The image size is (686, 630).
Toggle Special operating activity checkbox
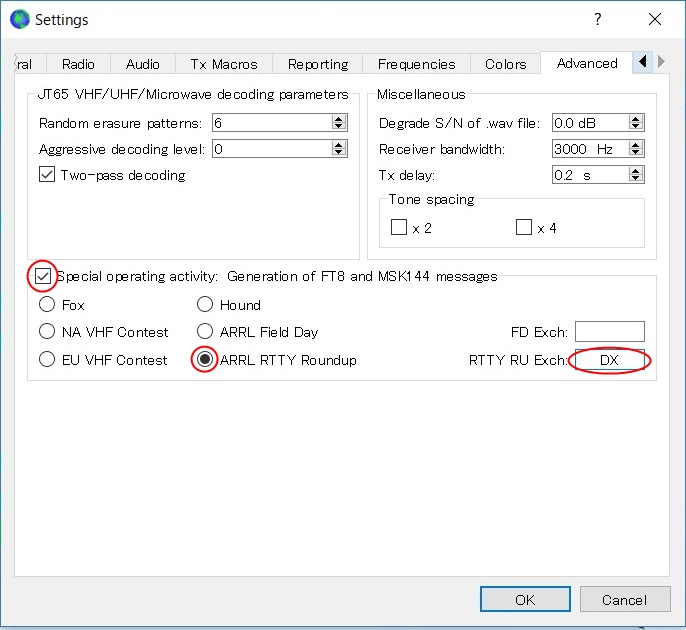point(43,276)
